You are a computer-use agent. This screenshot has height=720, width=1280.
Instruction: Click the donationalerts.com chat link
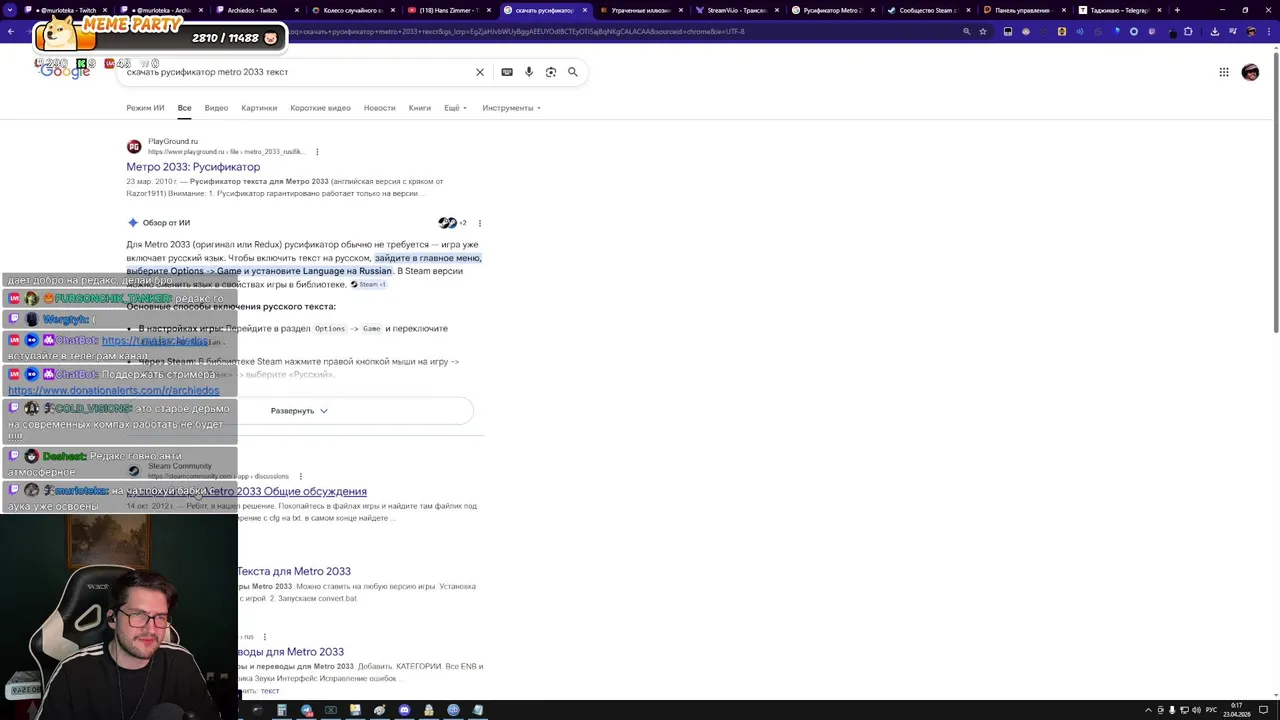113,391
